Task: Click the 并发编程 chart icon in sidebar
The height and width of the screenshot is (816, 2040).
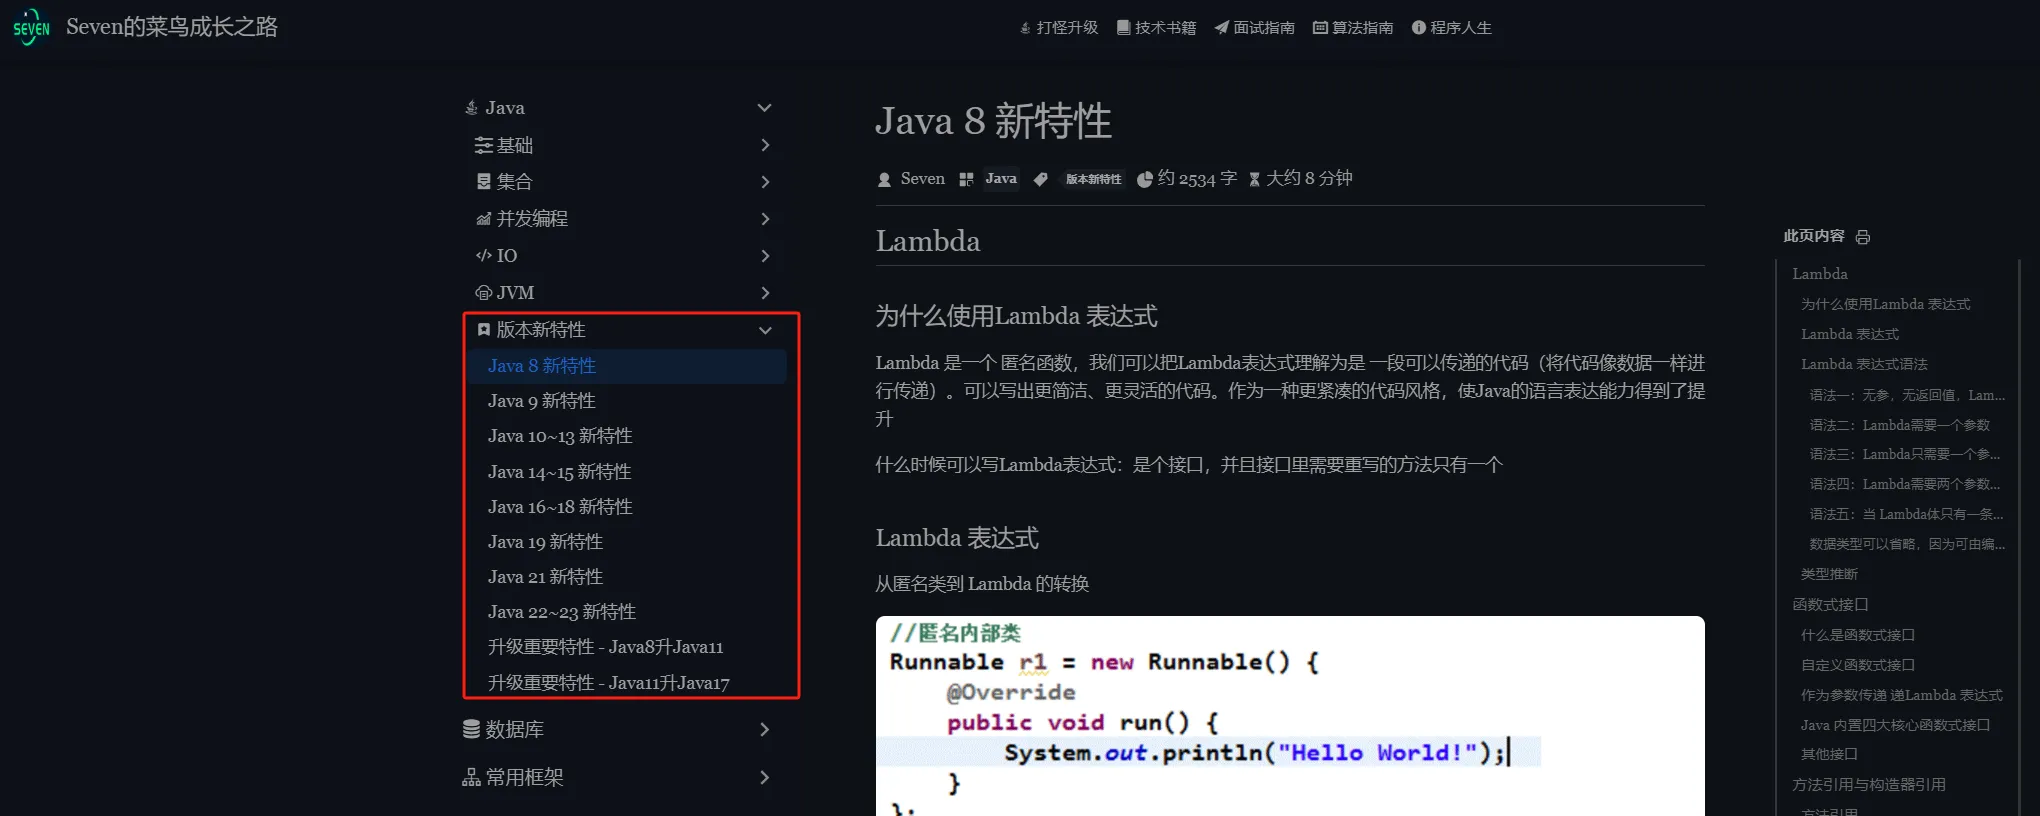Action: pos(483,219)
